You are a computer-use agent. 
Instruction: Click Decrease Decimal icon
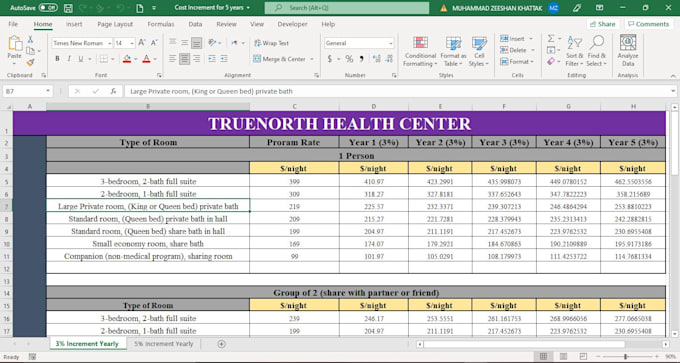pyautogui.click(x=389, y=59)
